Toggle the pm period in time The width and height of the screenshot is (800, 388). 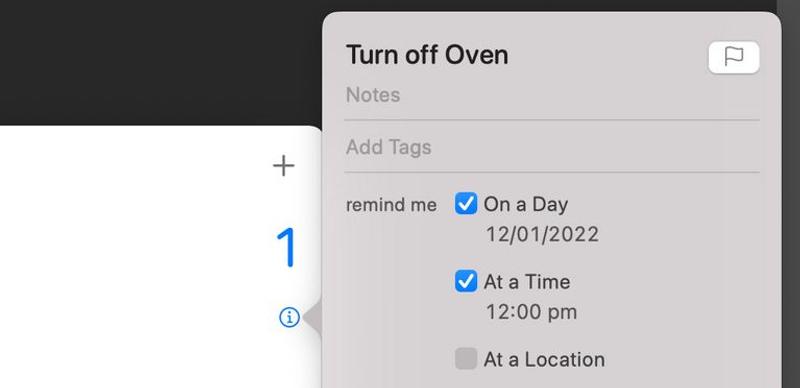pyautogui.click(x=560, y=313)
